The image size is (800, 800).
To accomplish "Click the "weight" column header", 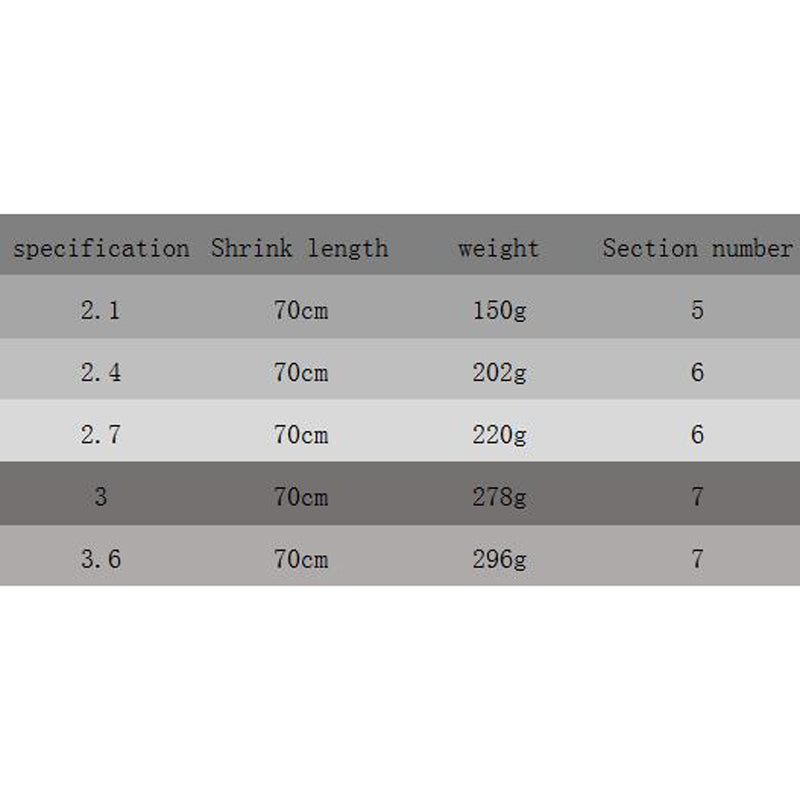I will coord(498,248).
